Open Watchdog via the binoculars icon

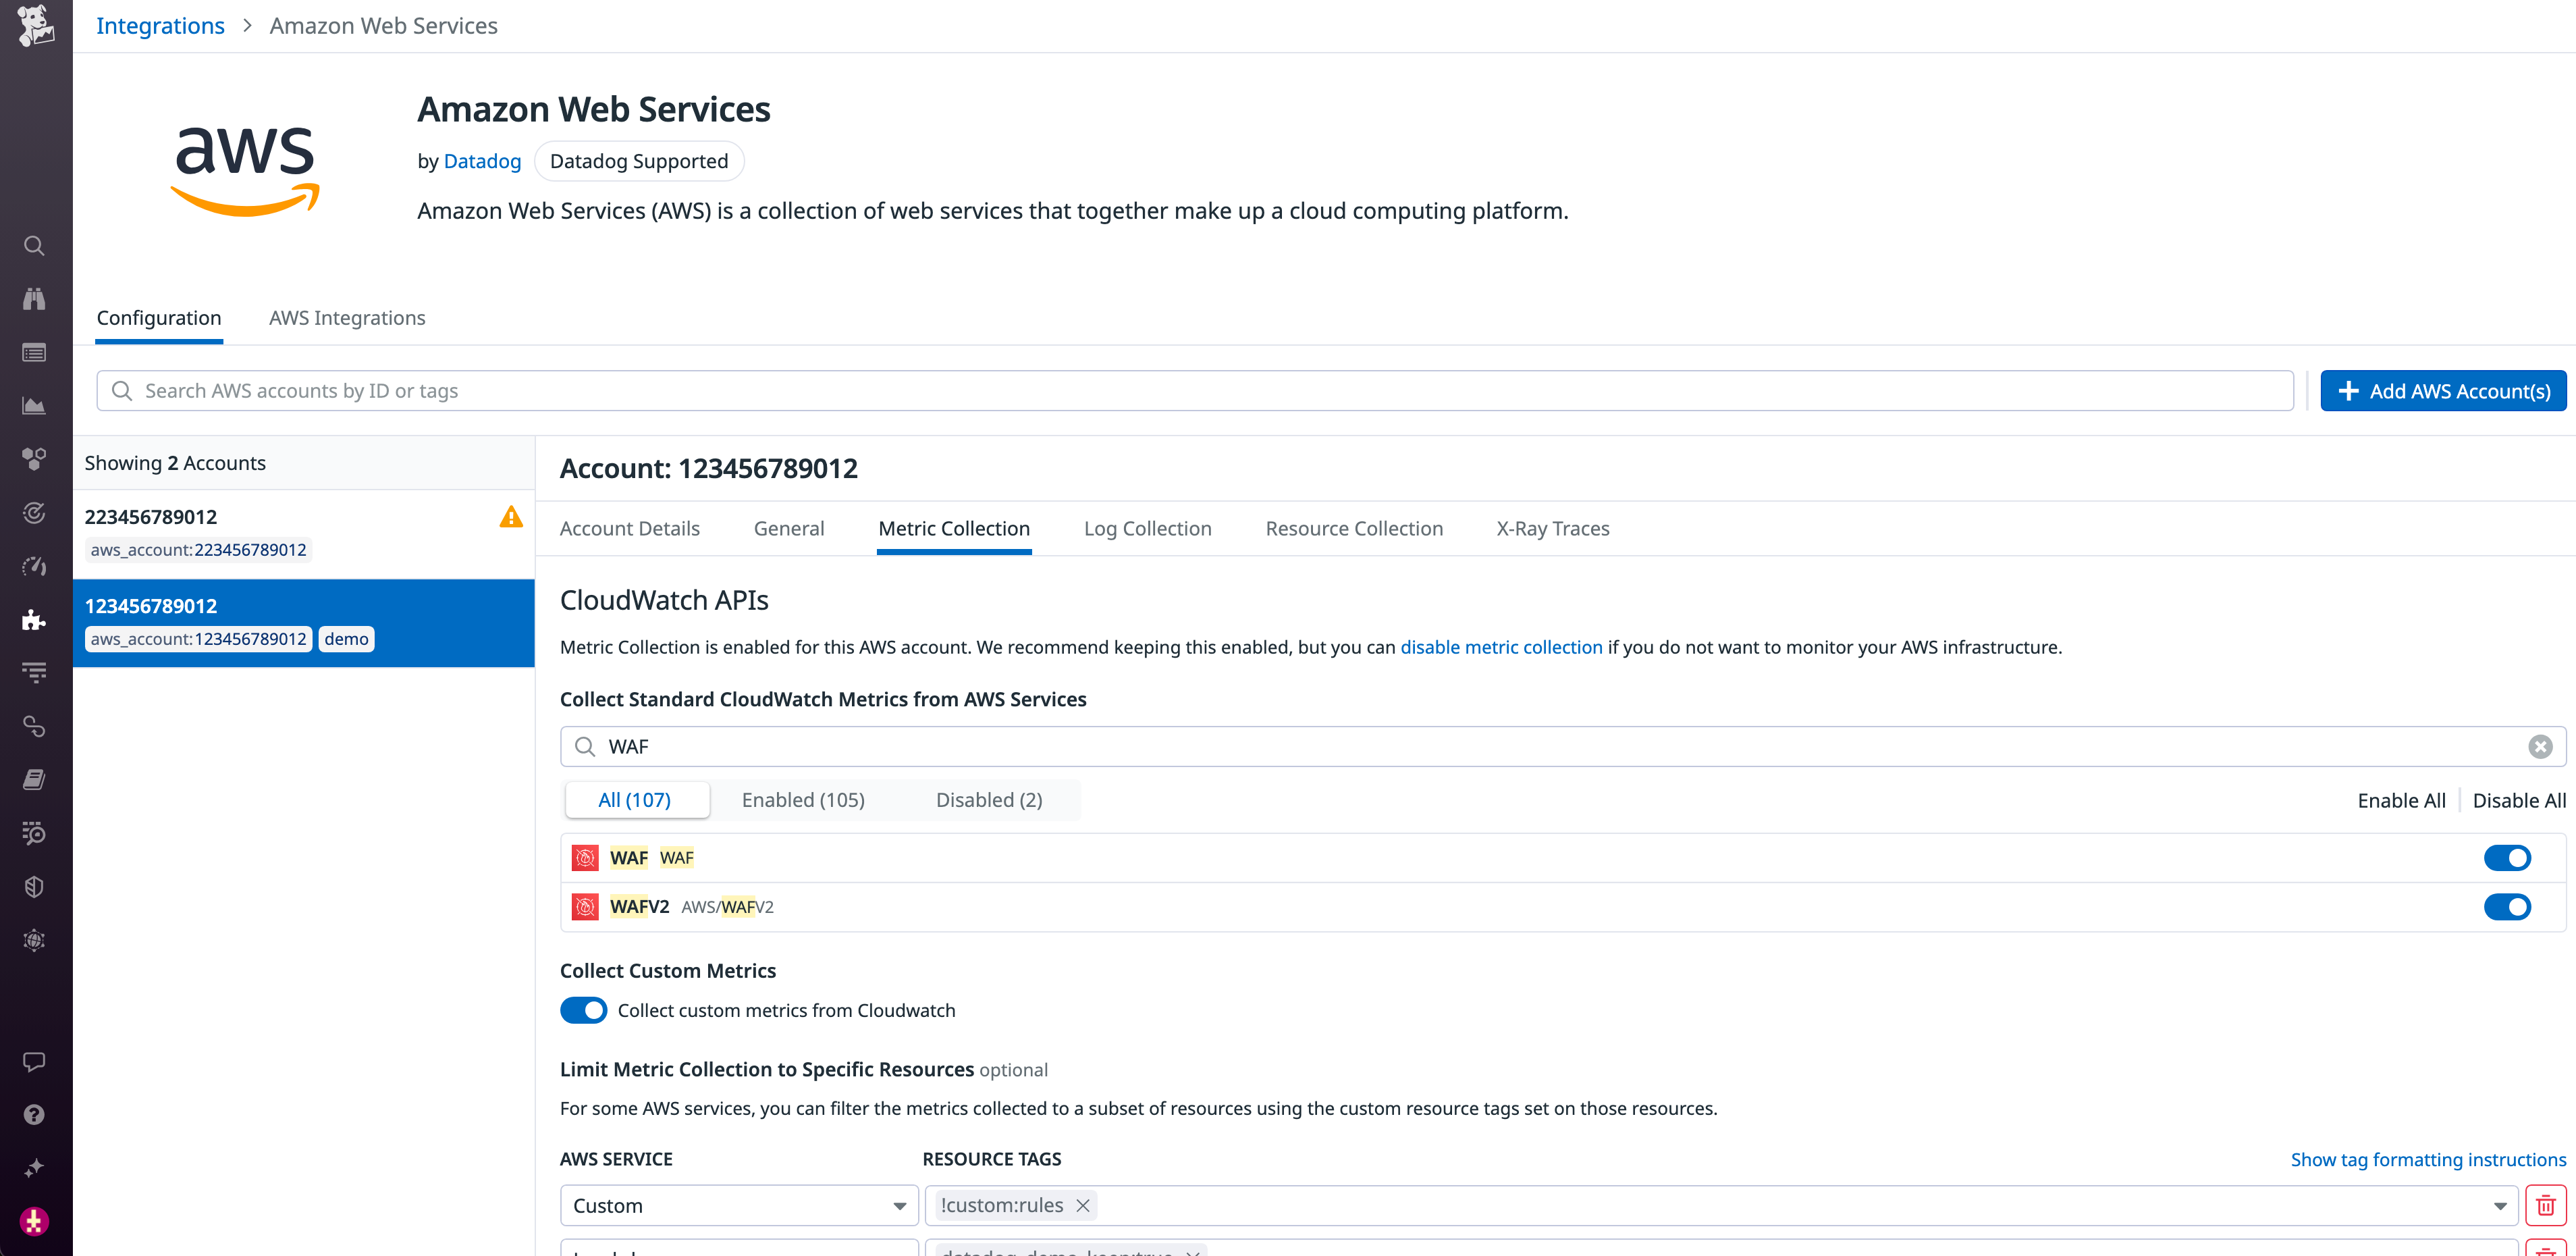pyautogui.click(x=34, y=299)
